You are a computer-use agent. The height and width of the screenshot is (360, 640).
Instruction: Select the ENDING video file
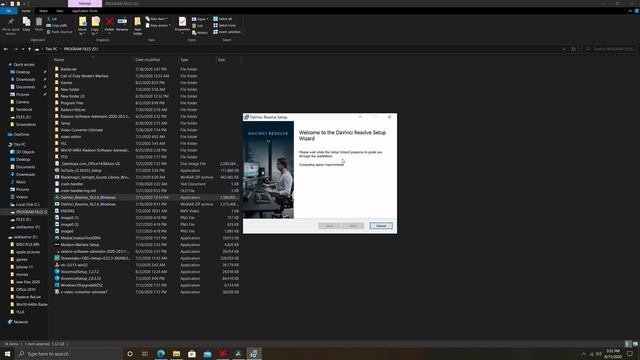(x=67, y=211)
